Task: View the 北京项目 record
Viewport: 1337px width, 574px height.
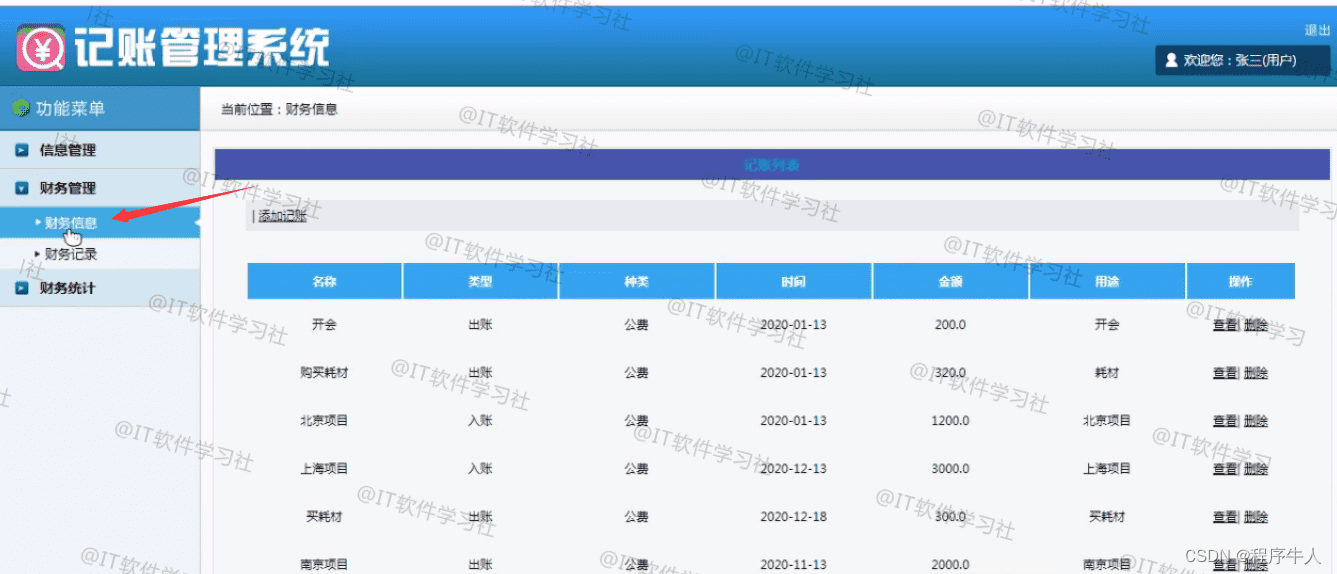Action: (x=1224, y=421)
